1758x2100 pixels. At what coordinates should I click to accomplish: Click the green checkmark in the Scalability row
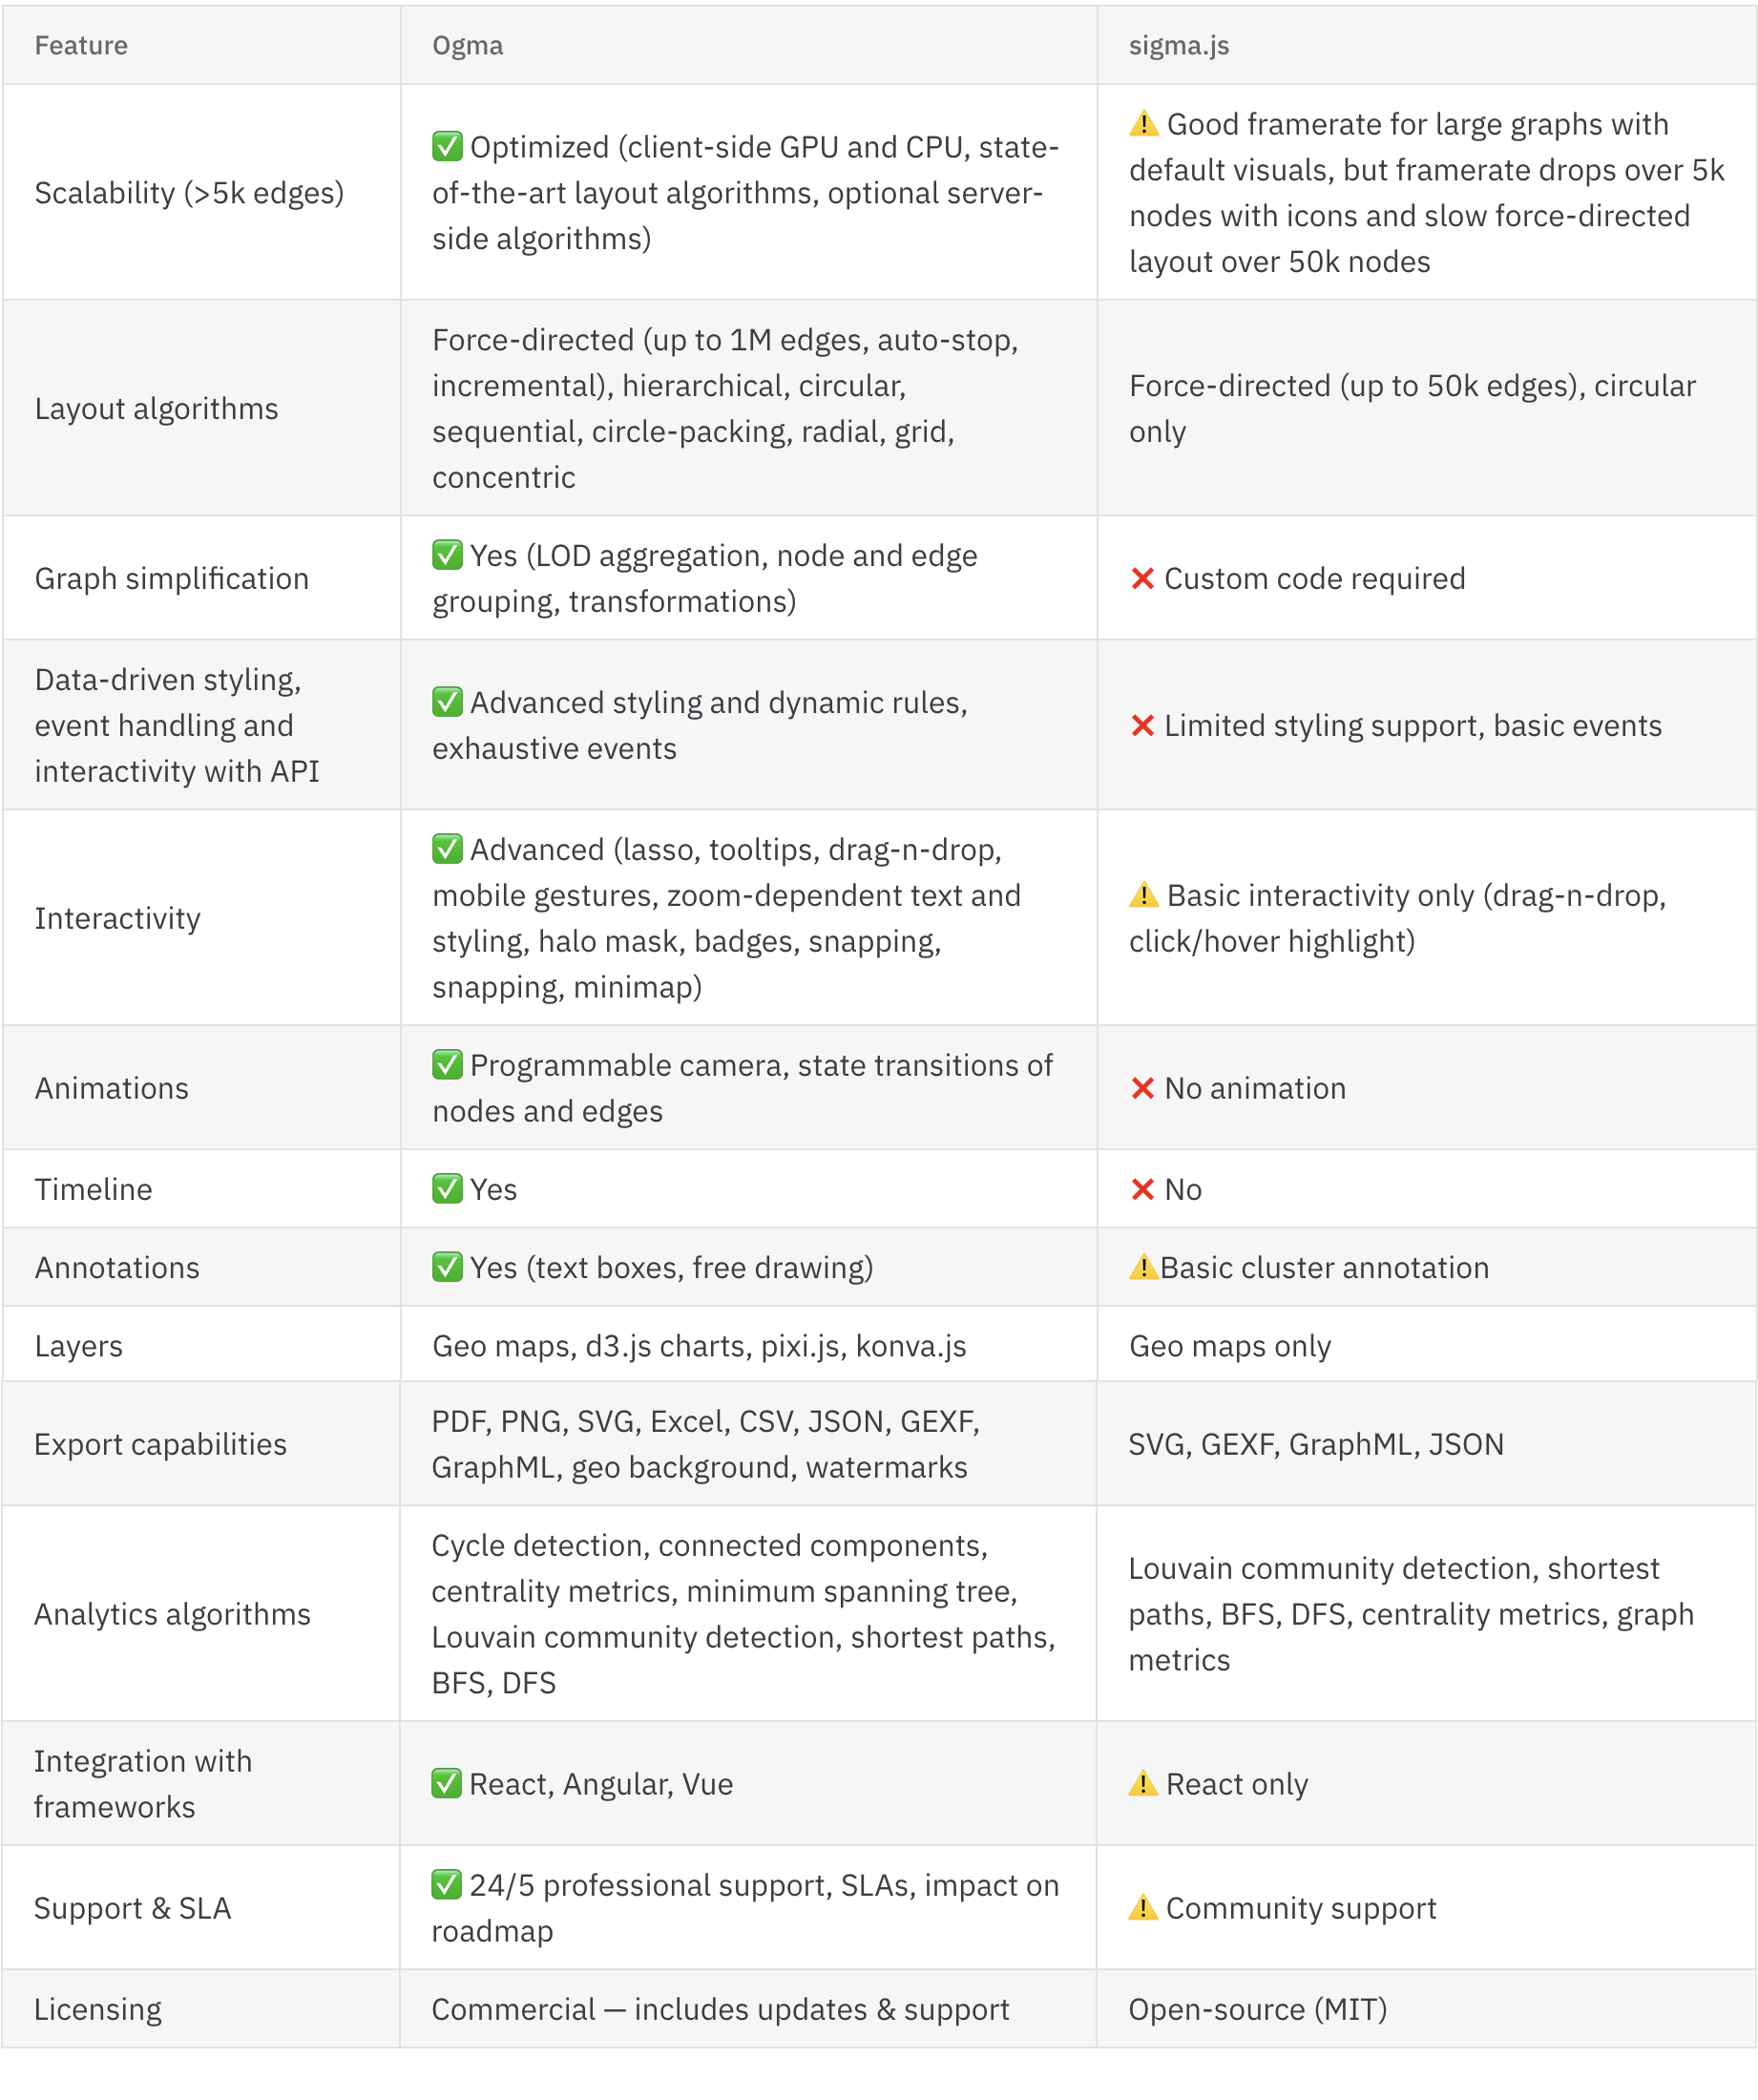(x=447, y=146)
